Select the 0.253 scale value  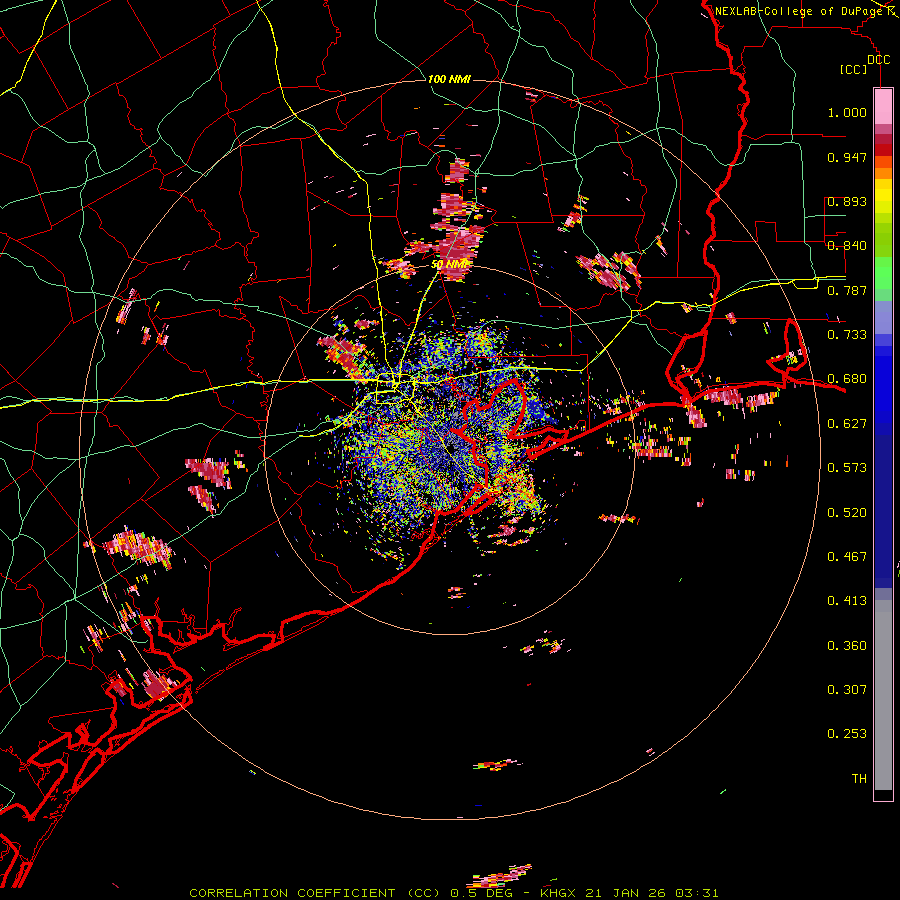click(x=847, y=734)
